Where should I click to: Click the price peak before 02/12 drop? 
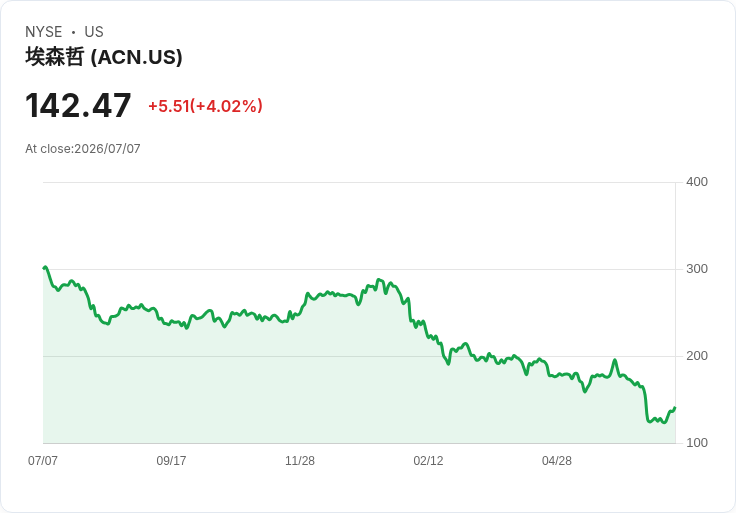coord(379,280)
